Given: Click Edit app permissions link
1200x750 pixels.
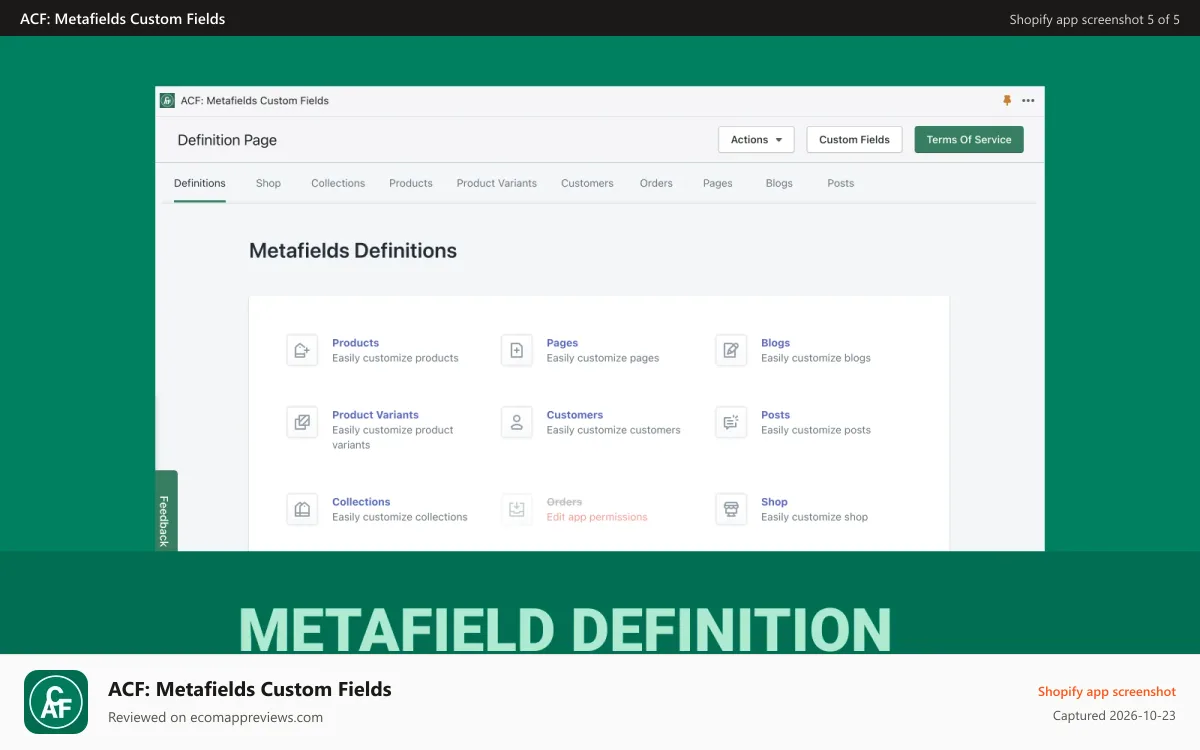Looking at the screenshot, I should [597, 517].
